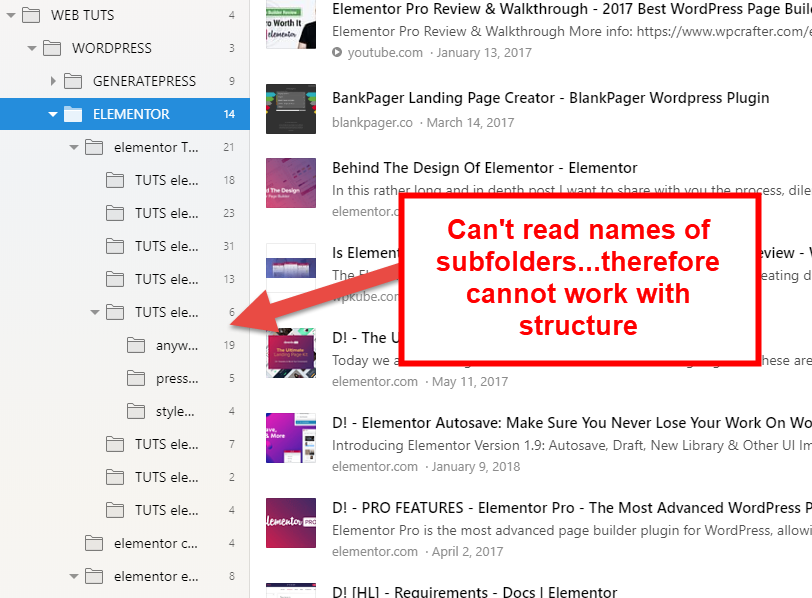812x598 pixels.
Task: Click count 19 beside 'anyw...'
Action: [x=229, y=345]
